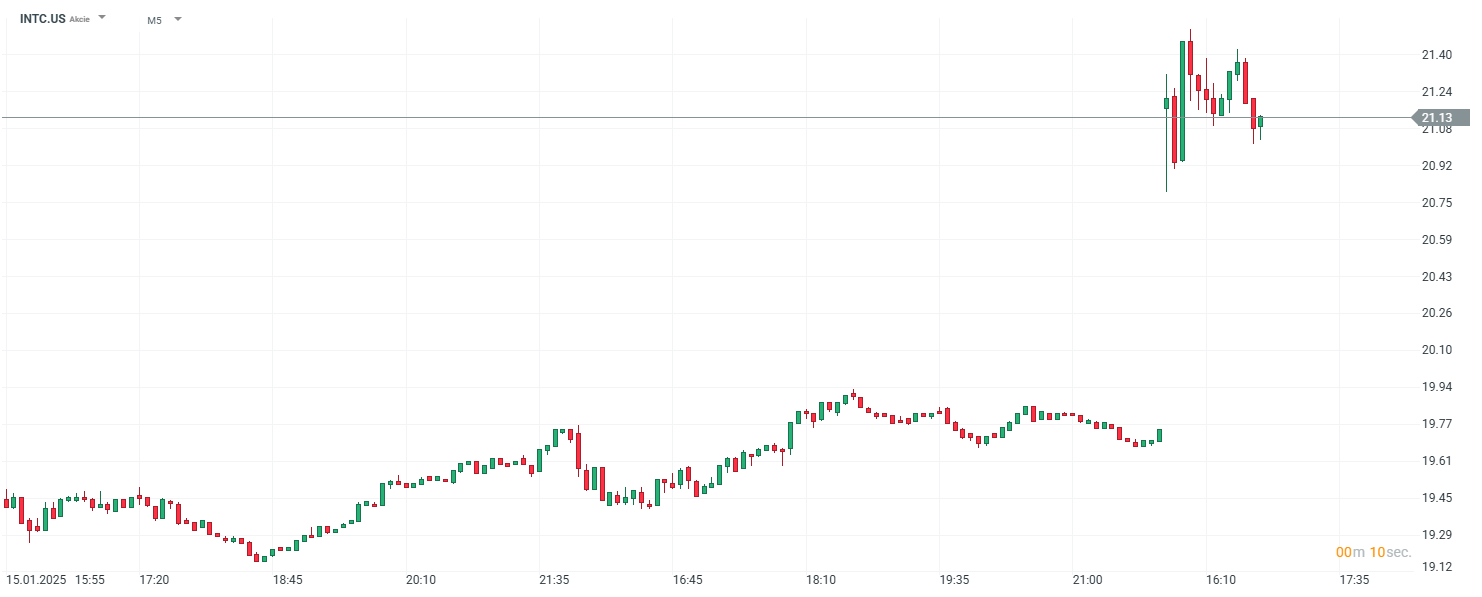Screen dimensions: 1482x597
Task: Click the 20.75 price axis label
Action: [x=1436, y=203]
